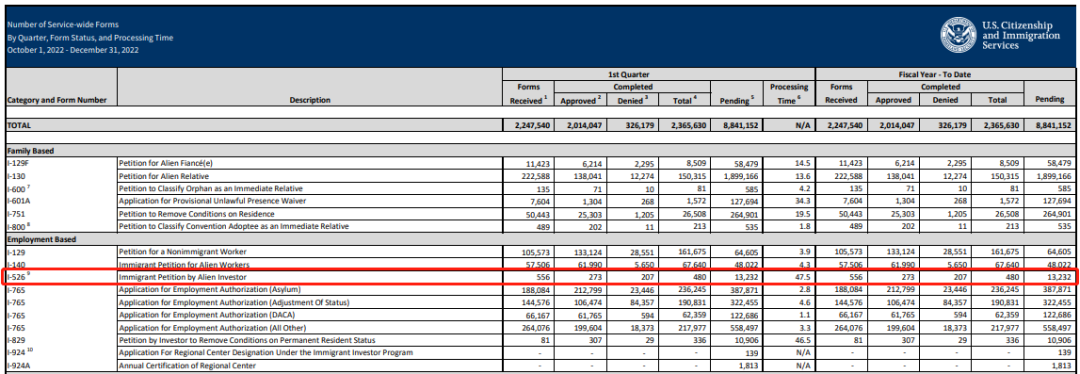The height and width of the screenshot is (374, 1080).
Task: Click the Family Based section header
Action: [x=30, y=150]
